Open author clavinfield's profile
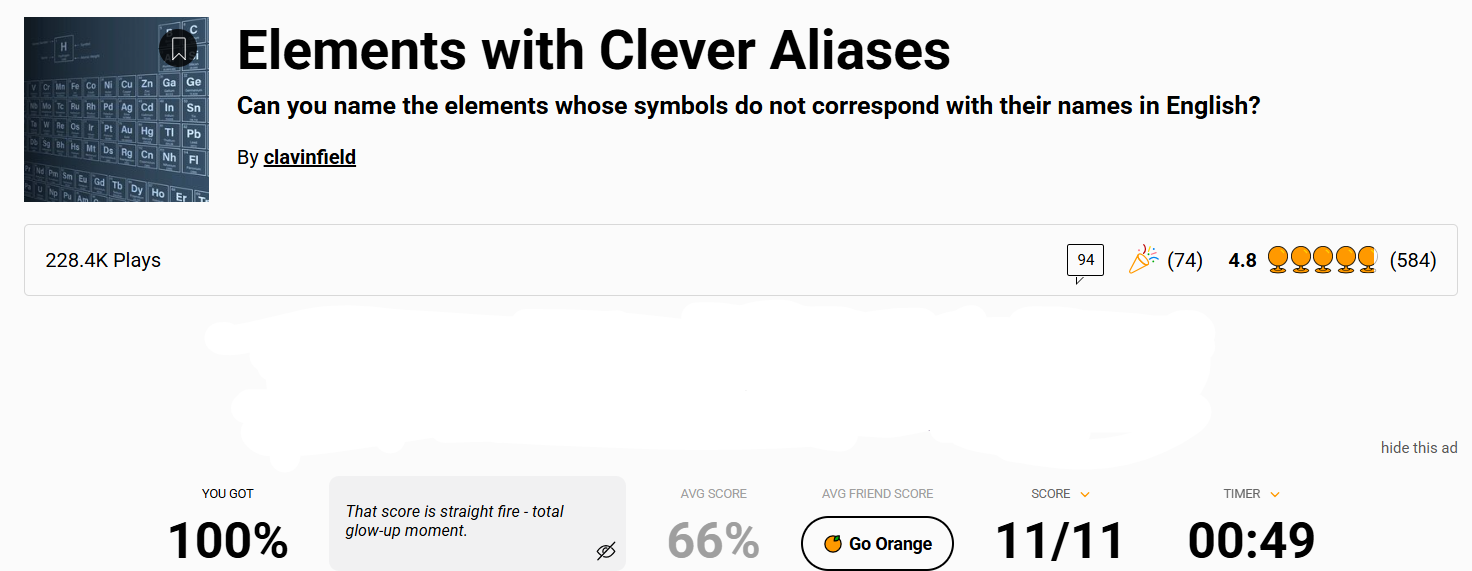Image resolution: width=1472 pixels, height=571 pixels. tap(310, 157)
